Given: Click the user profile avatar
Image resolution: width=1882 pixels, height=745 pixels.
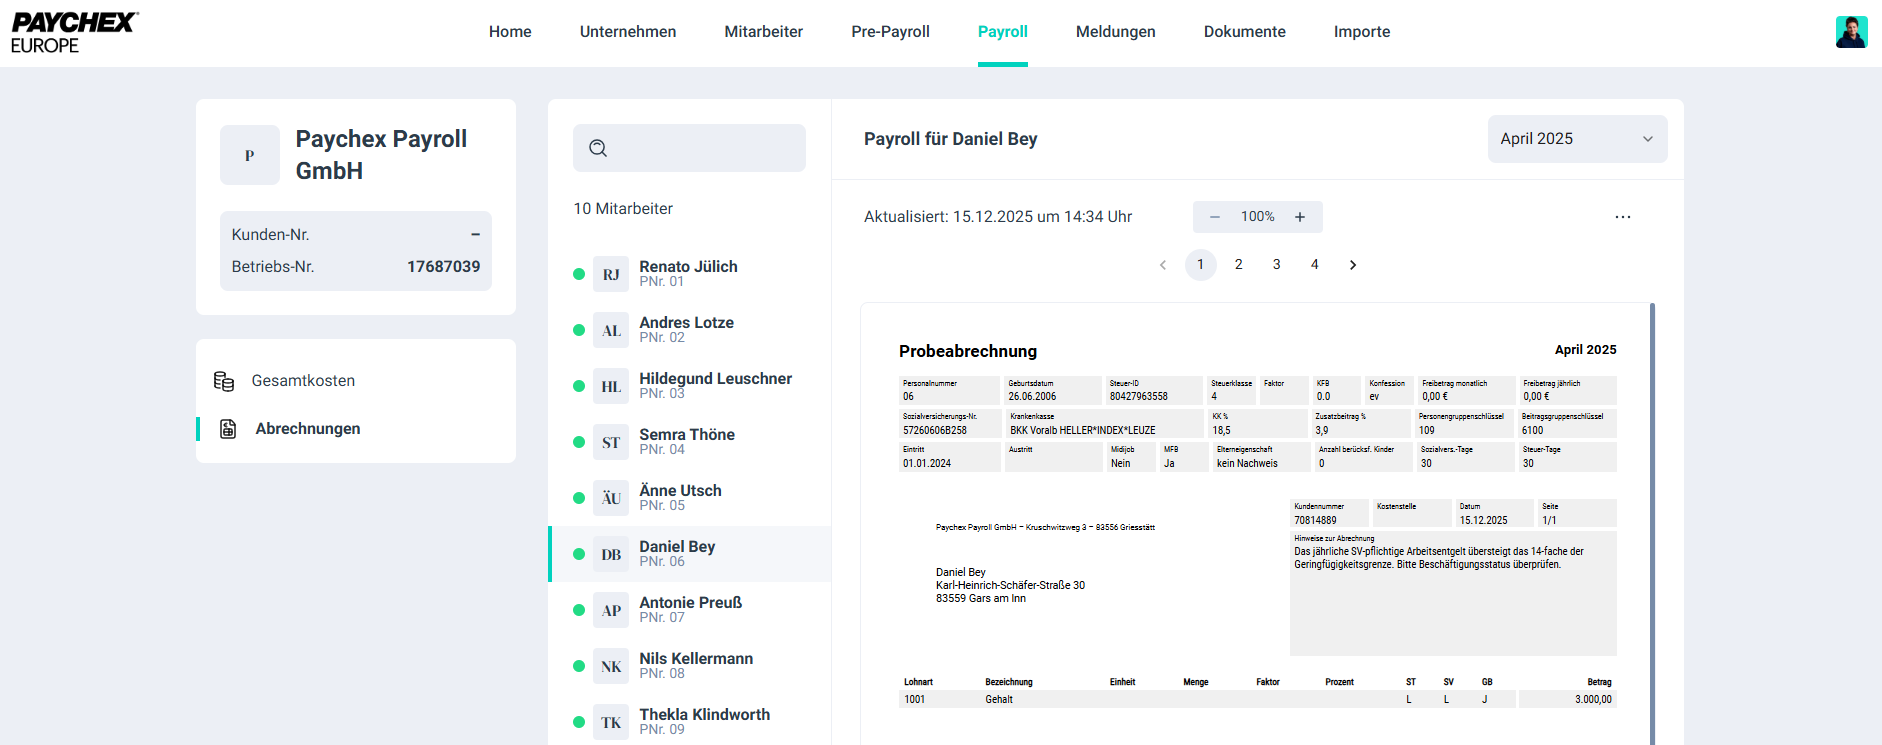Looking at the screenshot, I should point(1851,32).
